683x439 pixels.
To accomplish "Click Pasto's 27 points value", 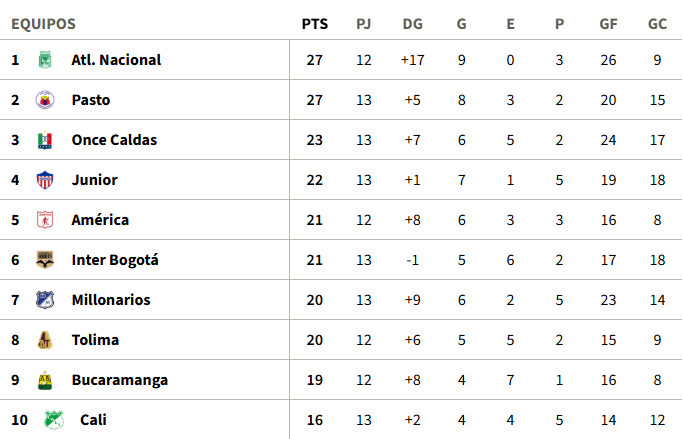I will 314,100.
